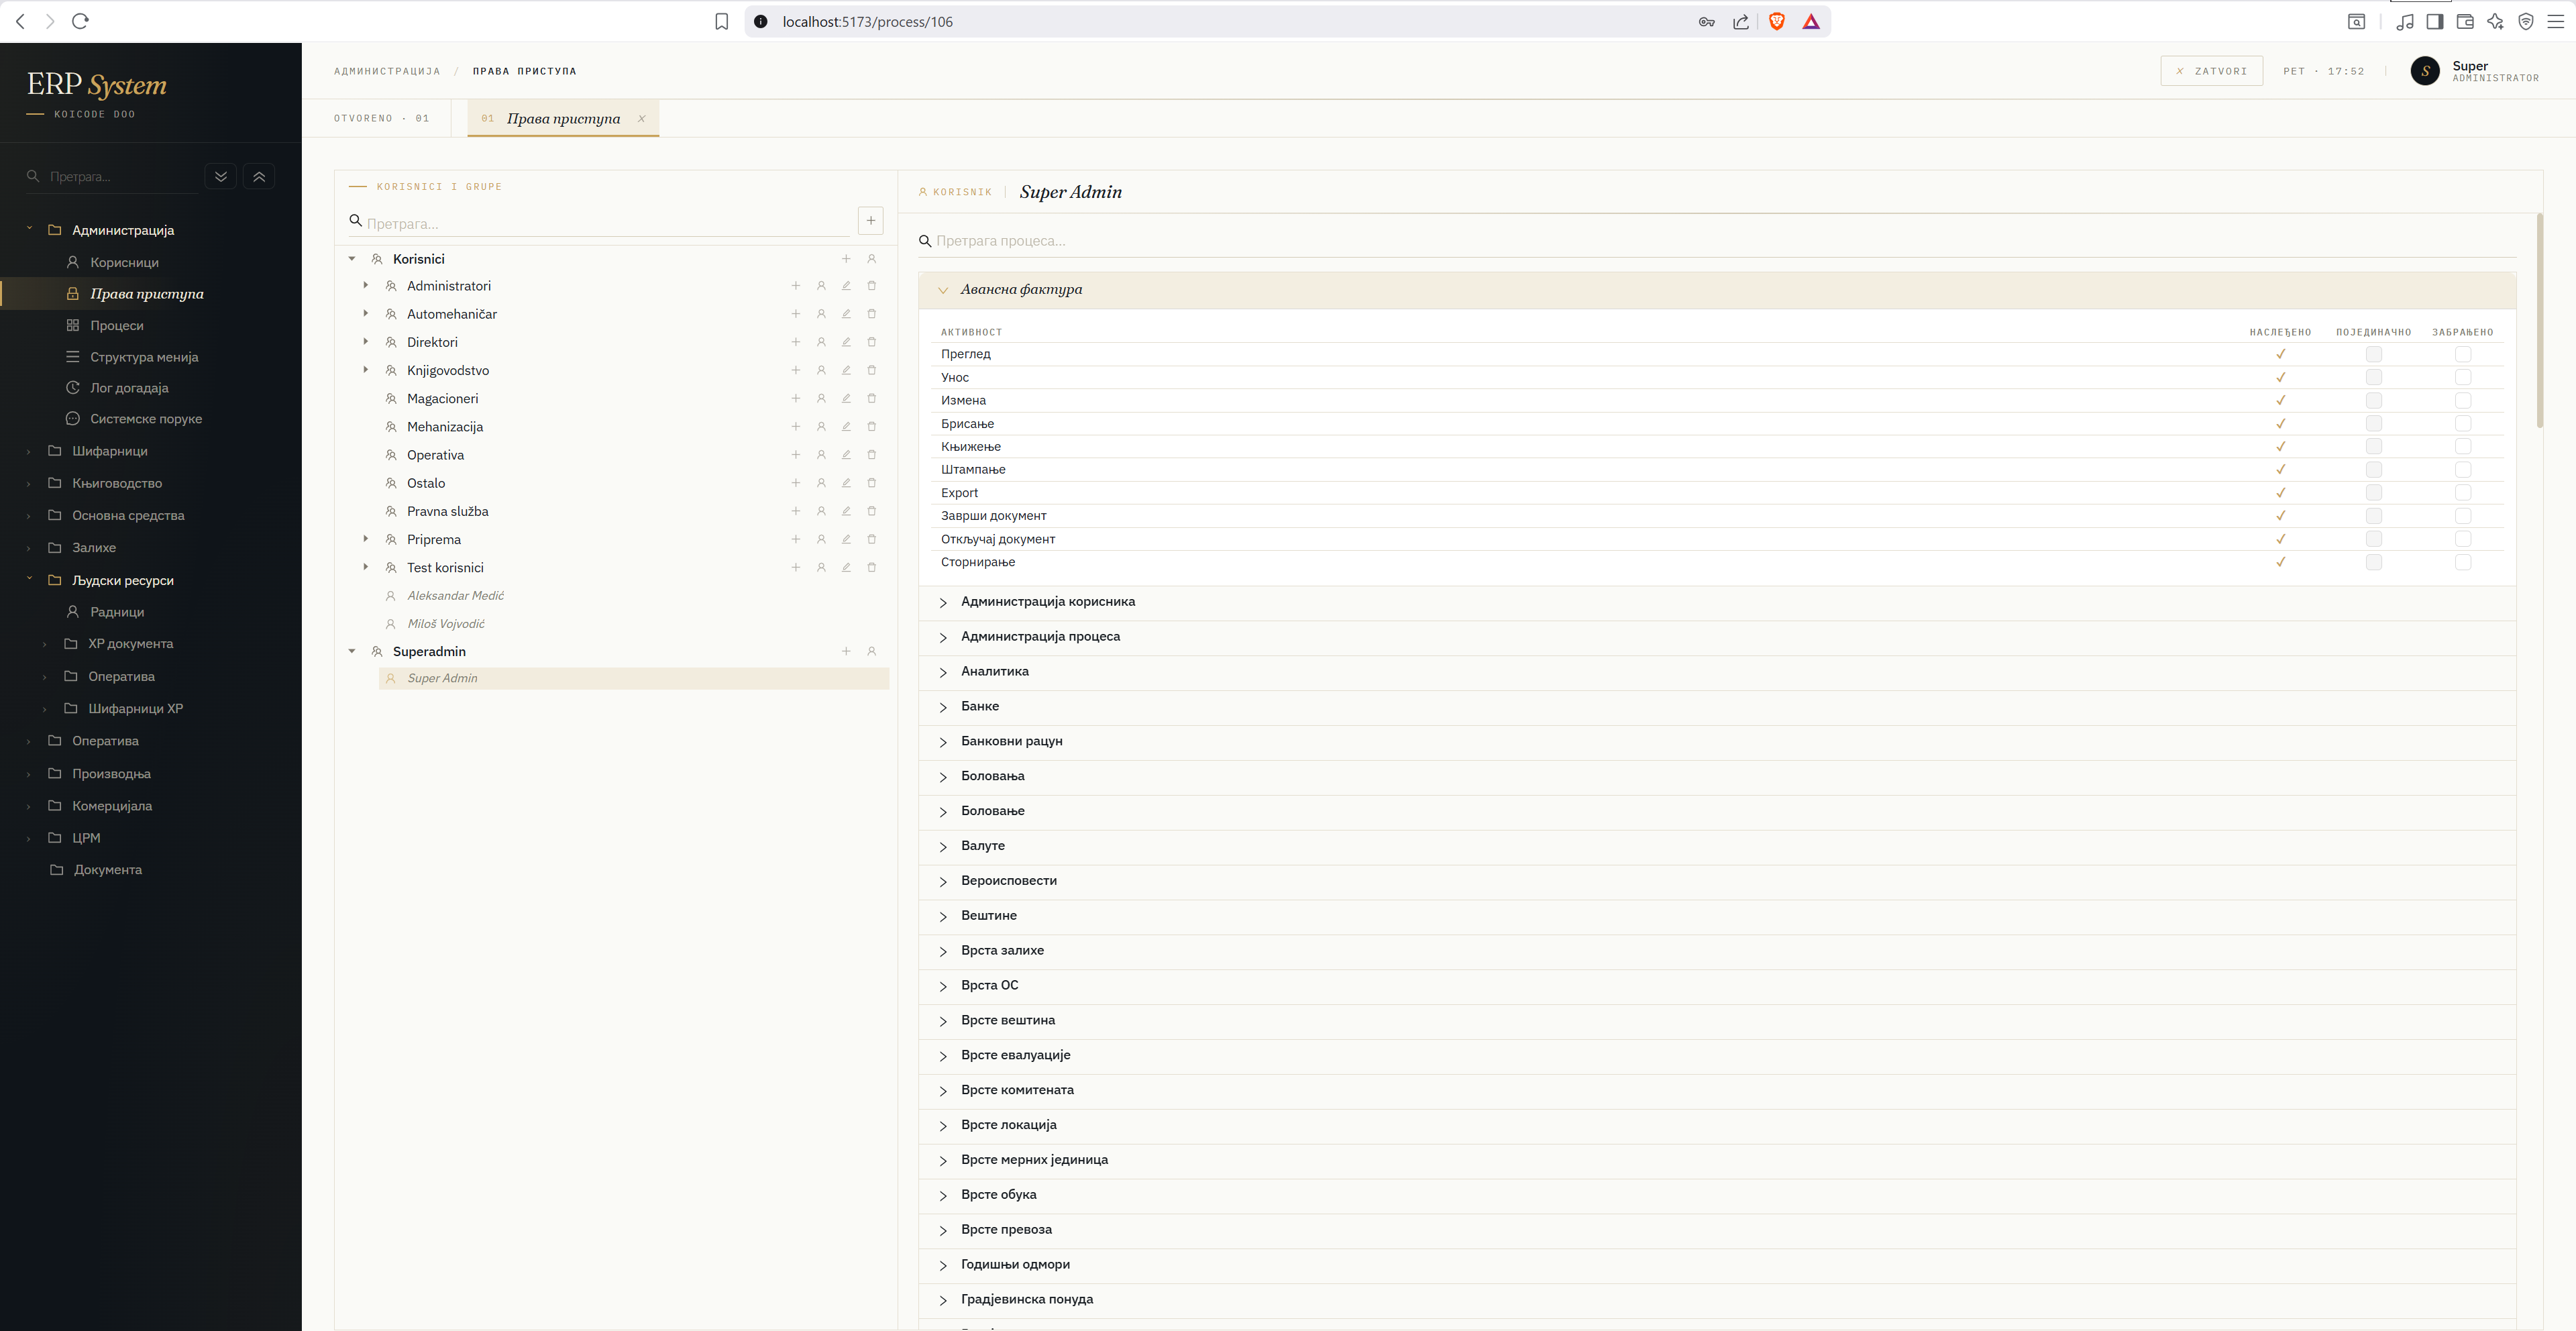This screenshot has height=1331, width=2576.
Task: Collapse the Superadmin tree node
Action: click(352, 651)
